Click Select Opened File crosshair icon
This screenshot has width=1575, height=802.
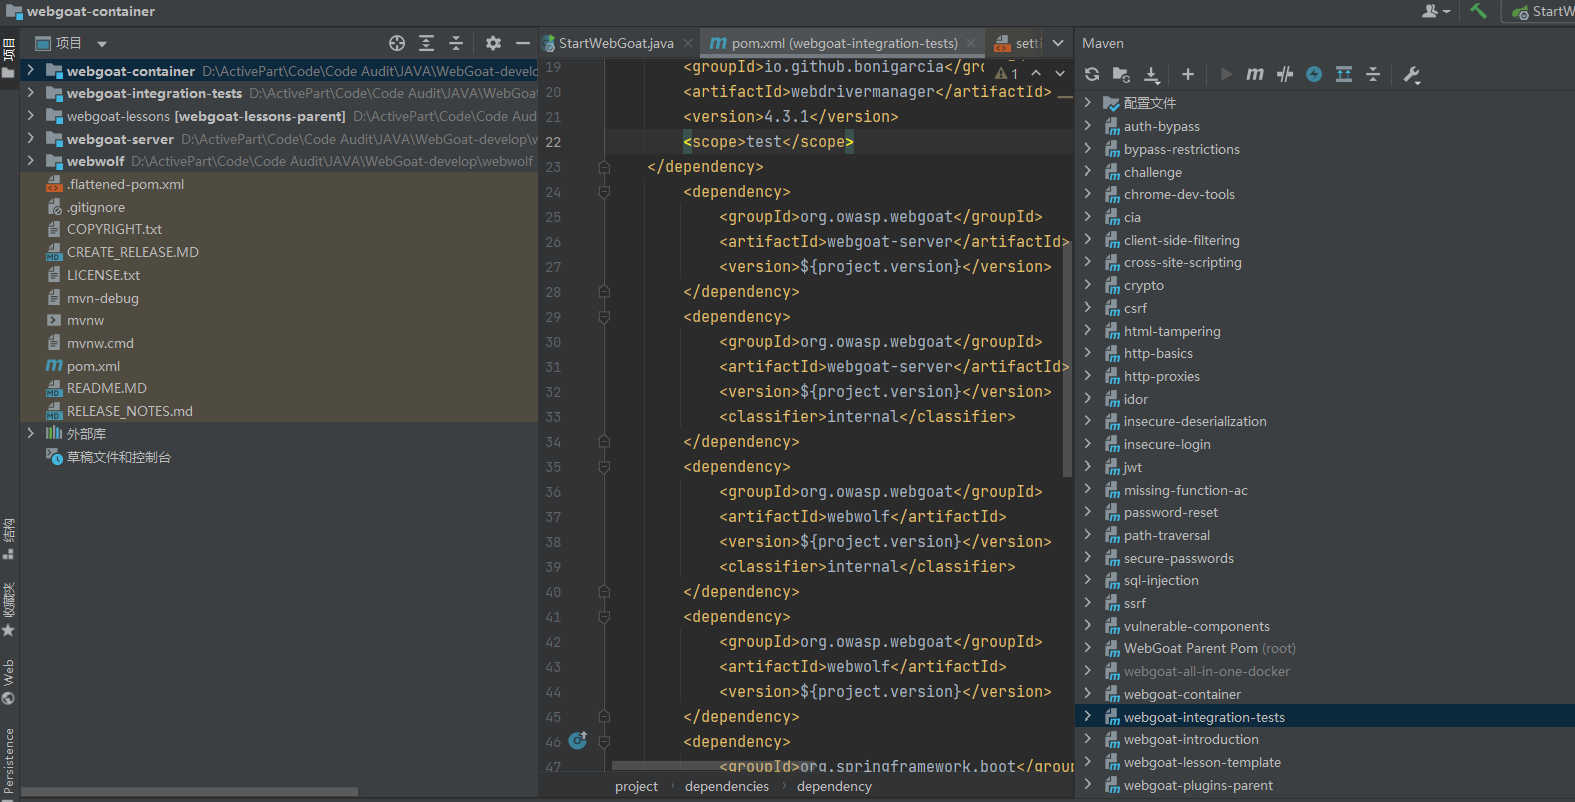(x=397, y=43)
